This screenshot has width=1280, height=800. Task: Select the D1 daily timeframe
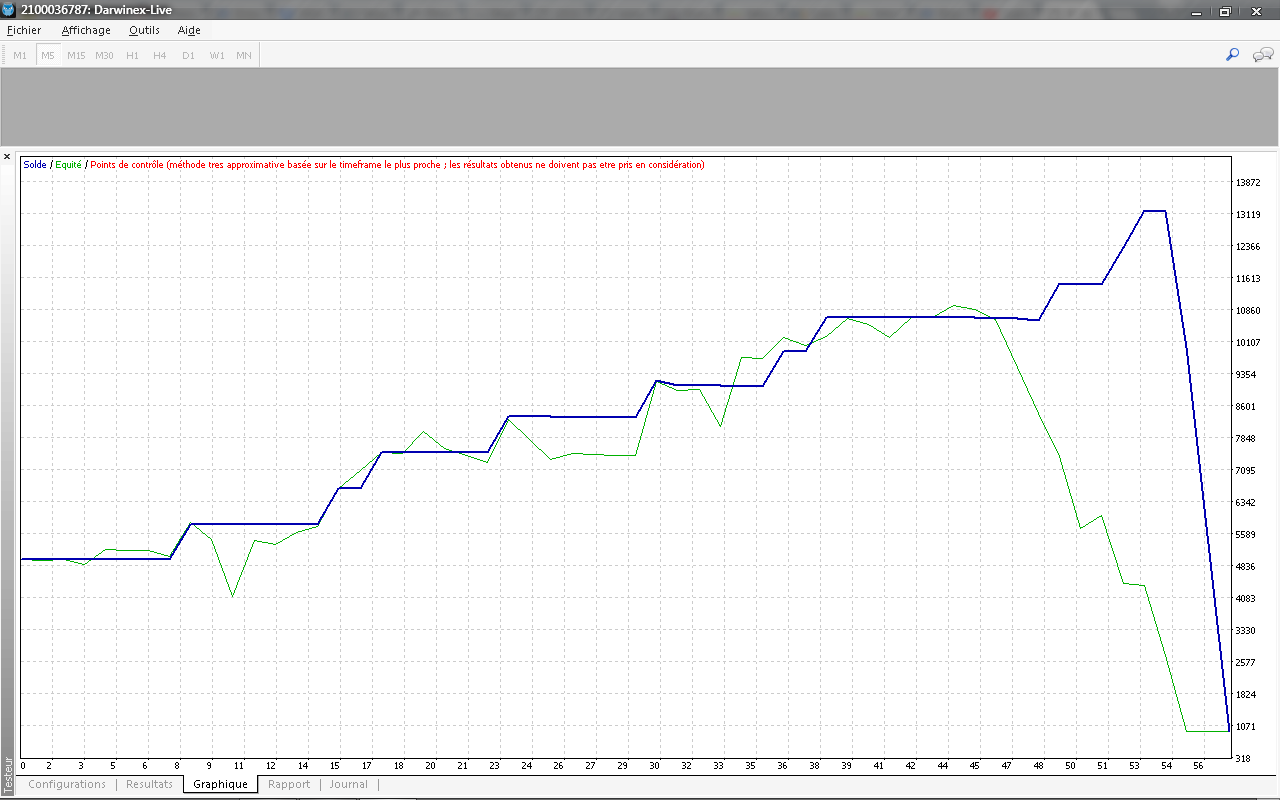click(188, 55)
